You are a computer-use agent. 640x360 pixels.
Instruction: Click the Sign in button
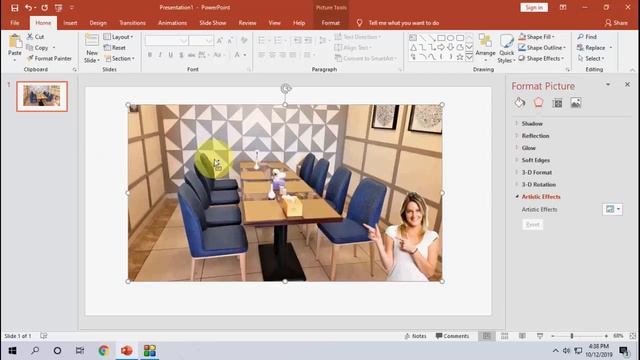534,7
